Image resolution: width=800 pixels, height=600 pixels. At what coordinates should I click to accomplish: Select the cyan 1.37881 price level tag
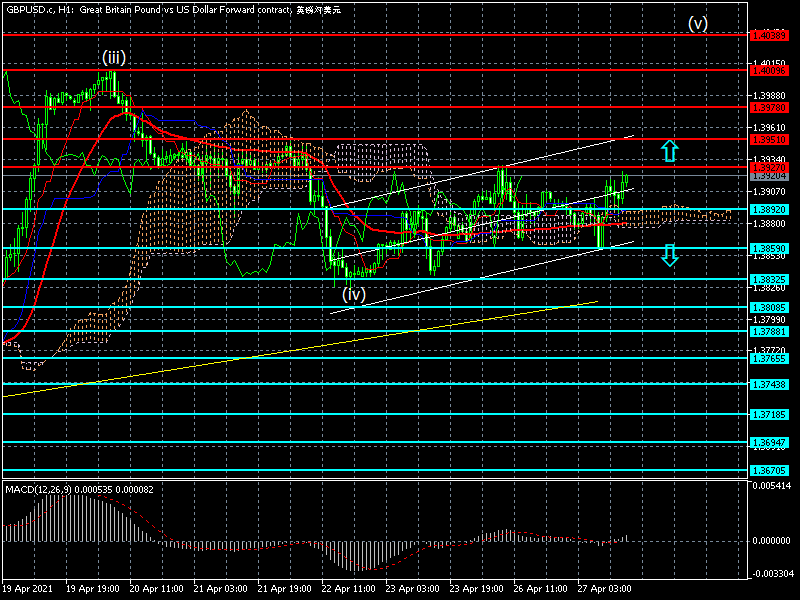769,332
